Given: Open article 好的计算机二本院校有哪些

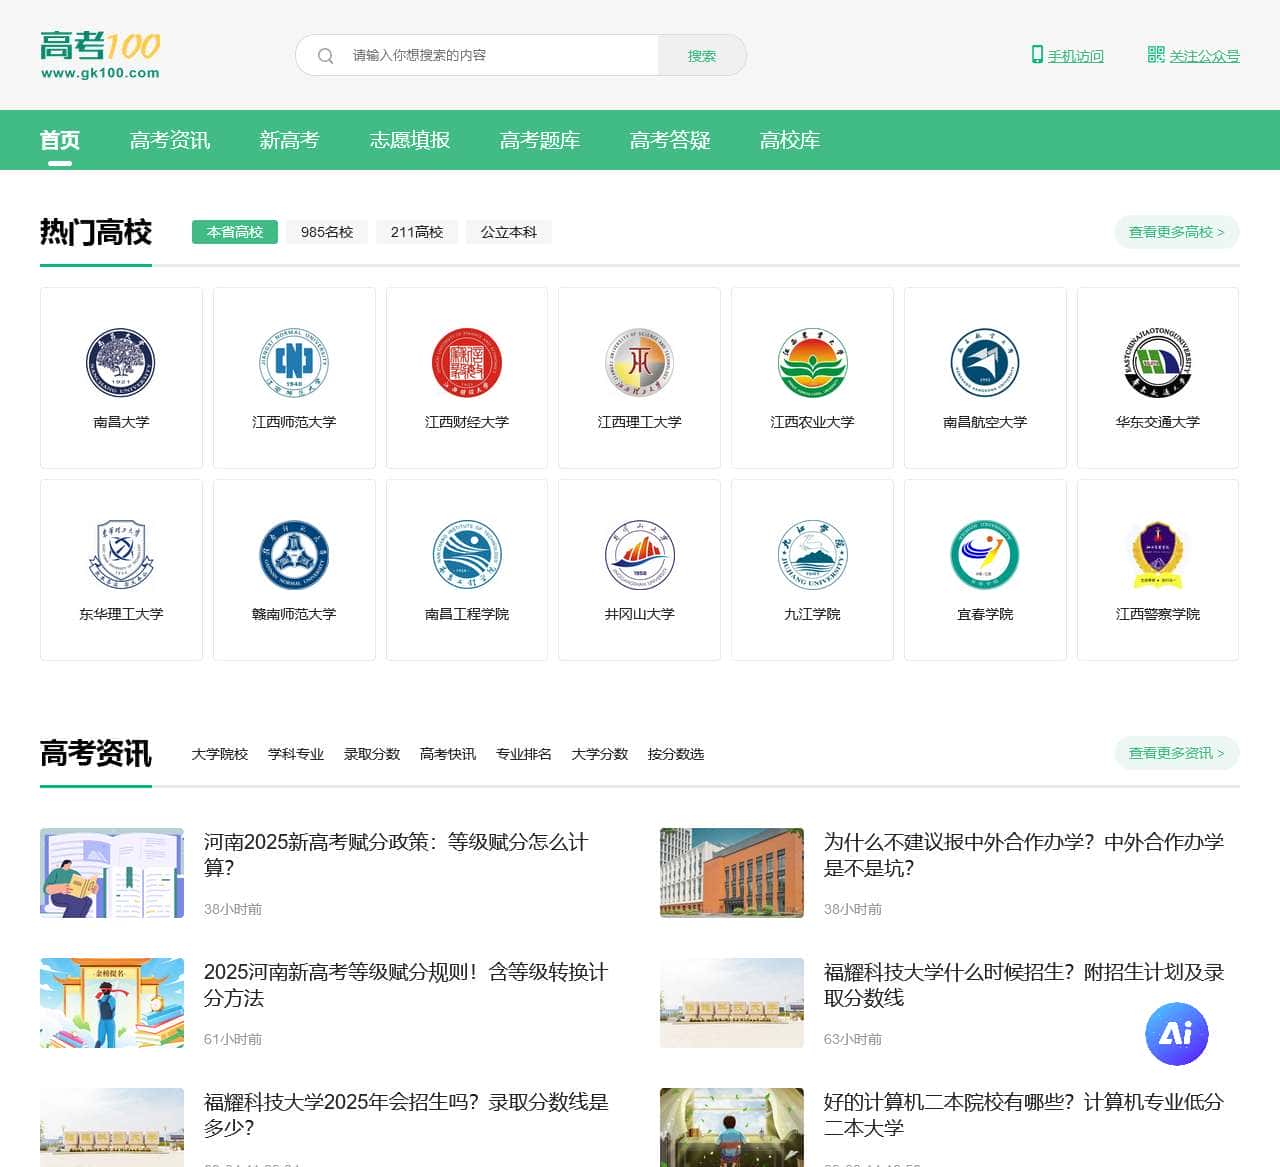Looking at the screenshot, I should (1024, 1115).
